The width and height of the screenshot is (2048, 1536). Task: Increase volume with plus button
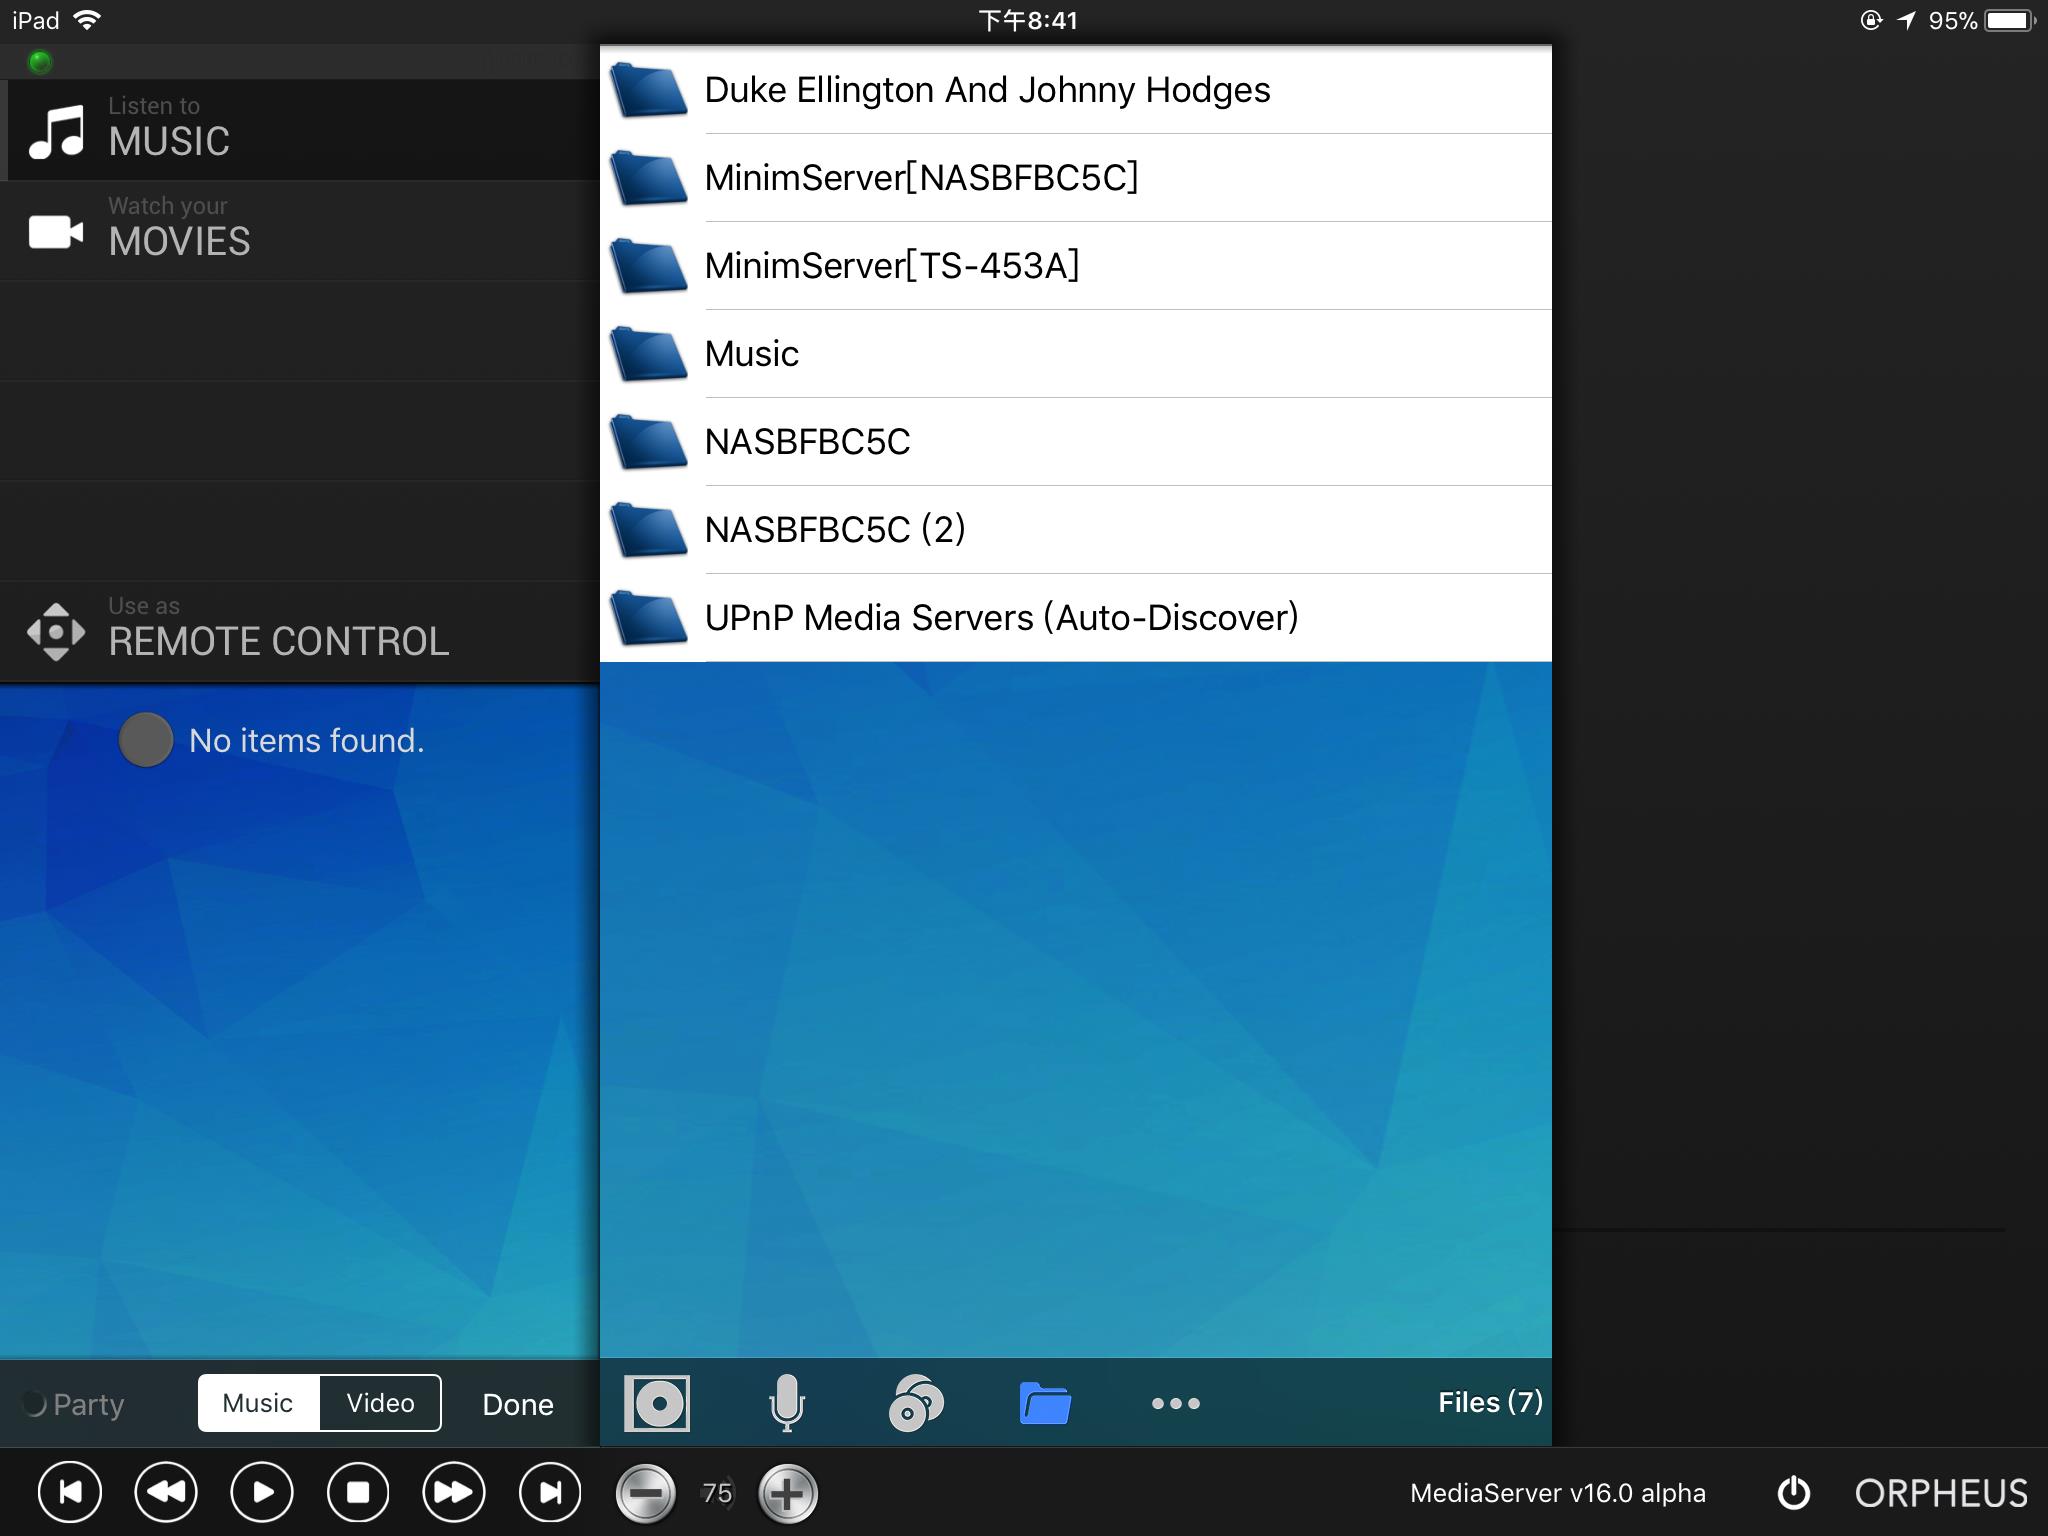(x=788, y=1494)
